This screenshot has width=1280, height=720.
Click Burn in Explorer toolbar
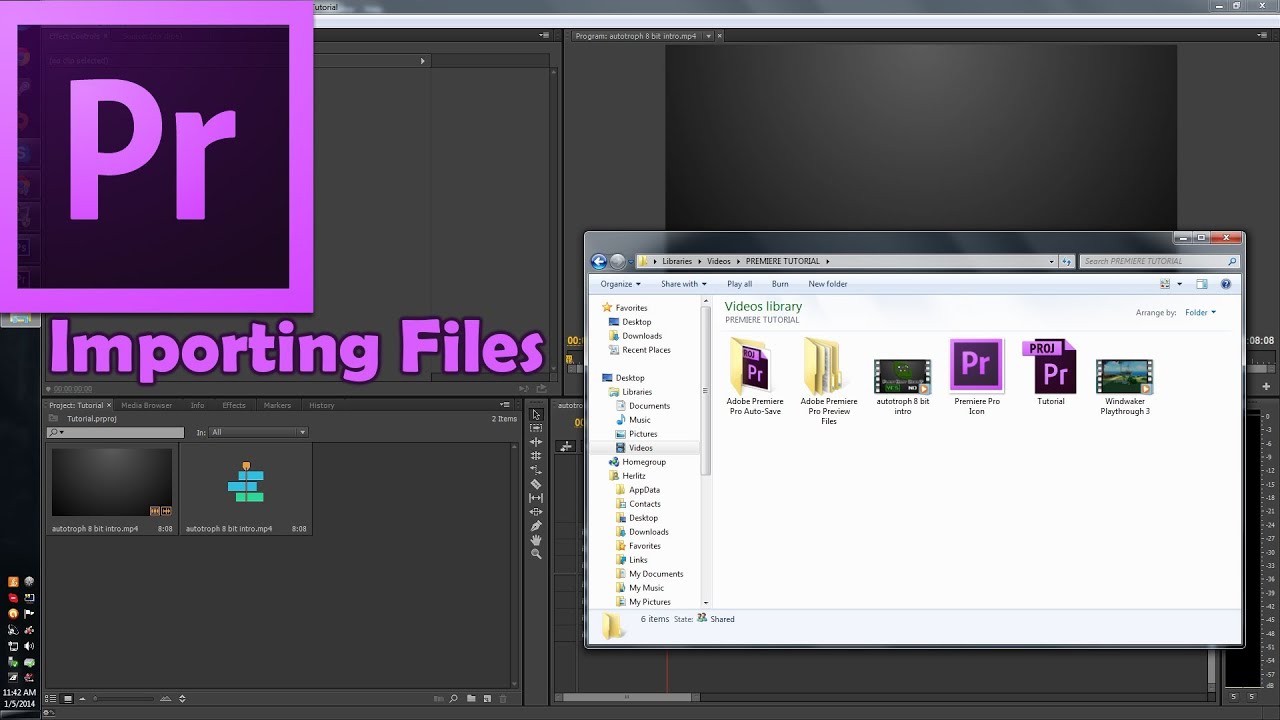[x=780, y=284]
